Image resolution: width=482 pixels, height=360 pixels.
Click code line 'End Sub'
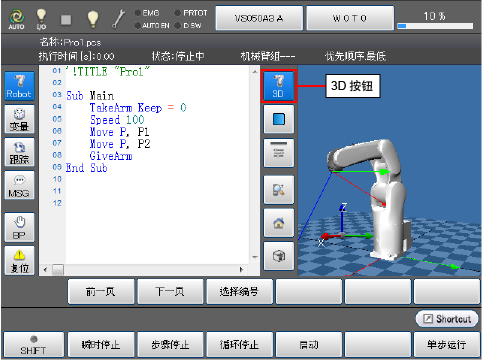[x=86, y=168]
